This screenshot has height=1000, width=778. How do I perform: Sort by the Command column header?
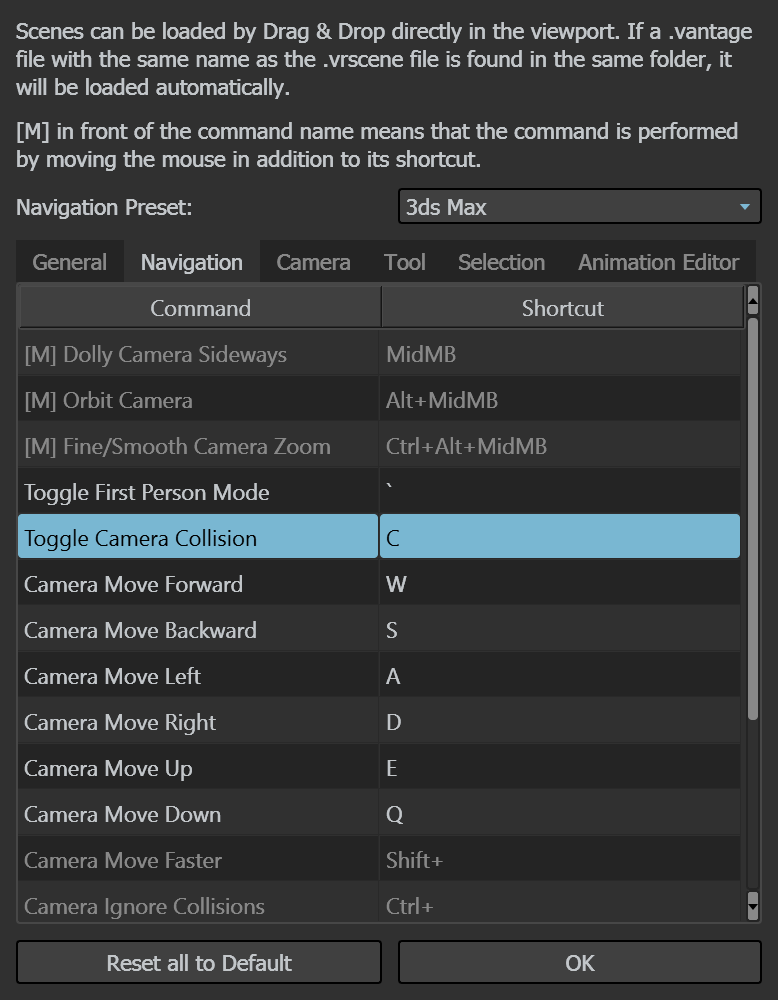(200, 308)
